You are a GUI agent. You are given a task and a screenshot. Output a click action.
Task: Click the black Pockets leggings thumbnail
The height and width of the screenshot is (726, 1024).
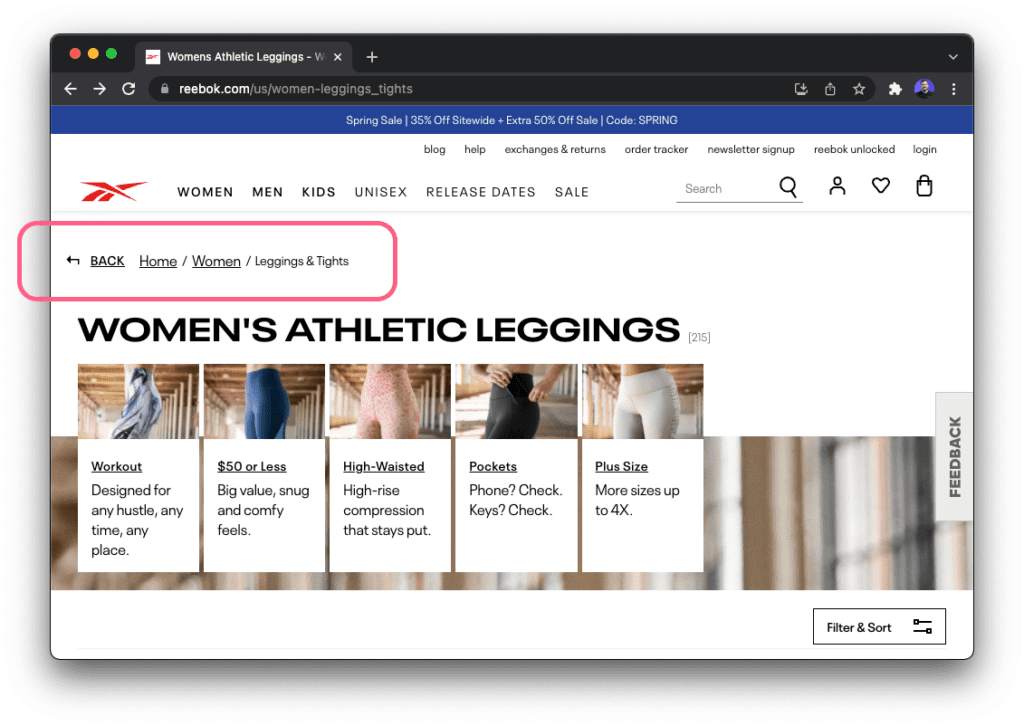click(516, 402)
